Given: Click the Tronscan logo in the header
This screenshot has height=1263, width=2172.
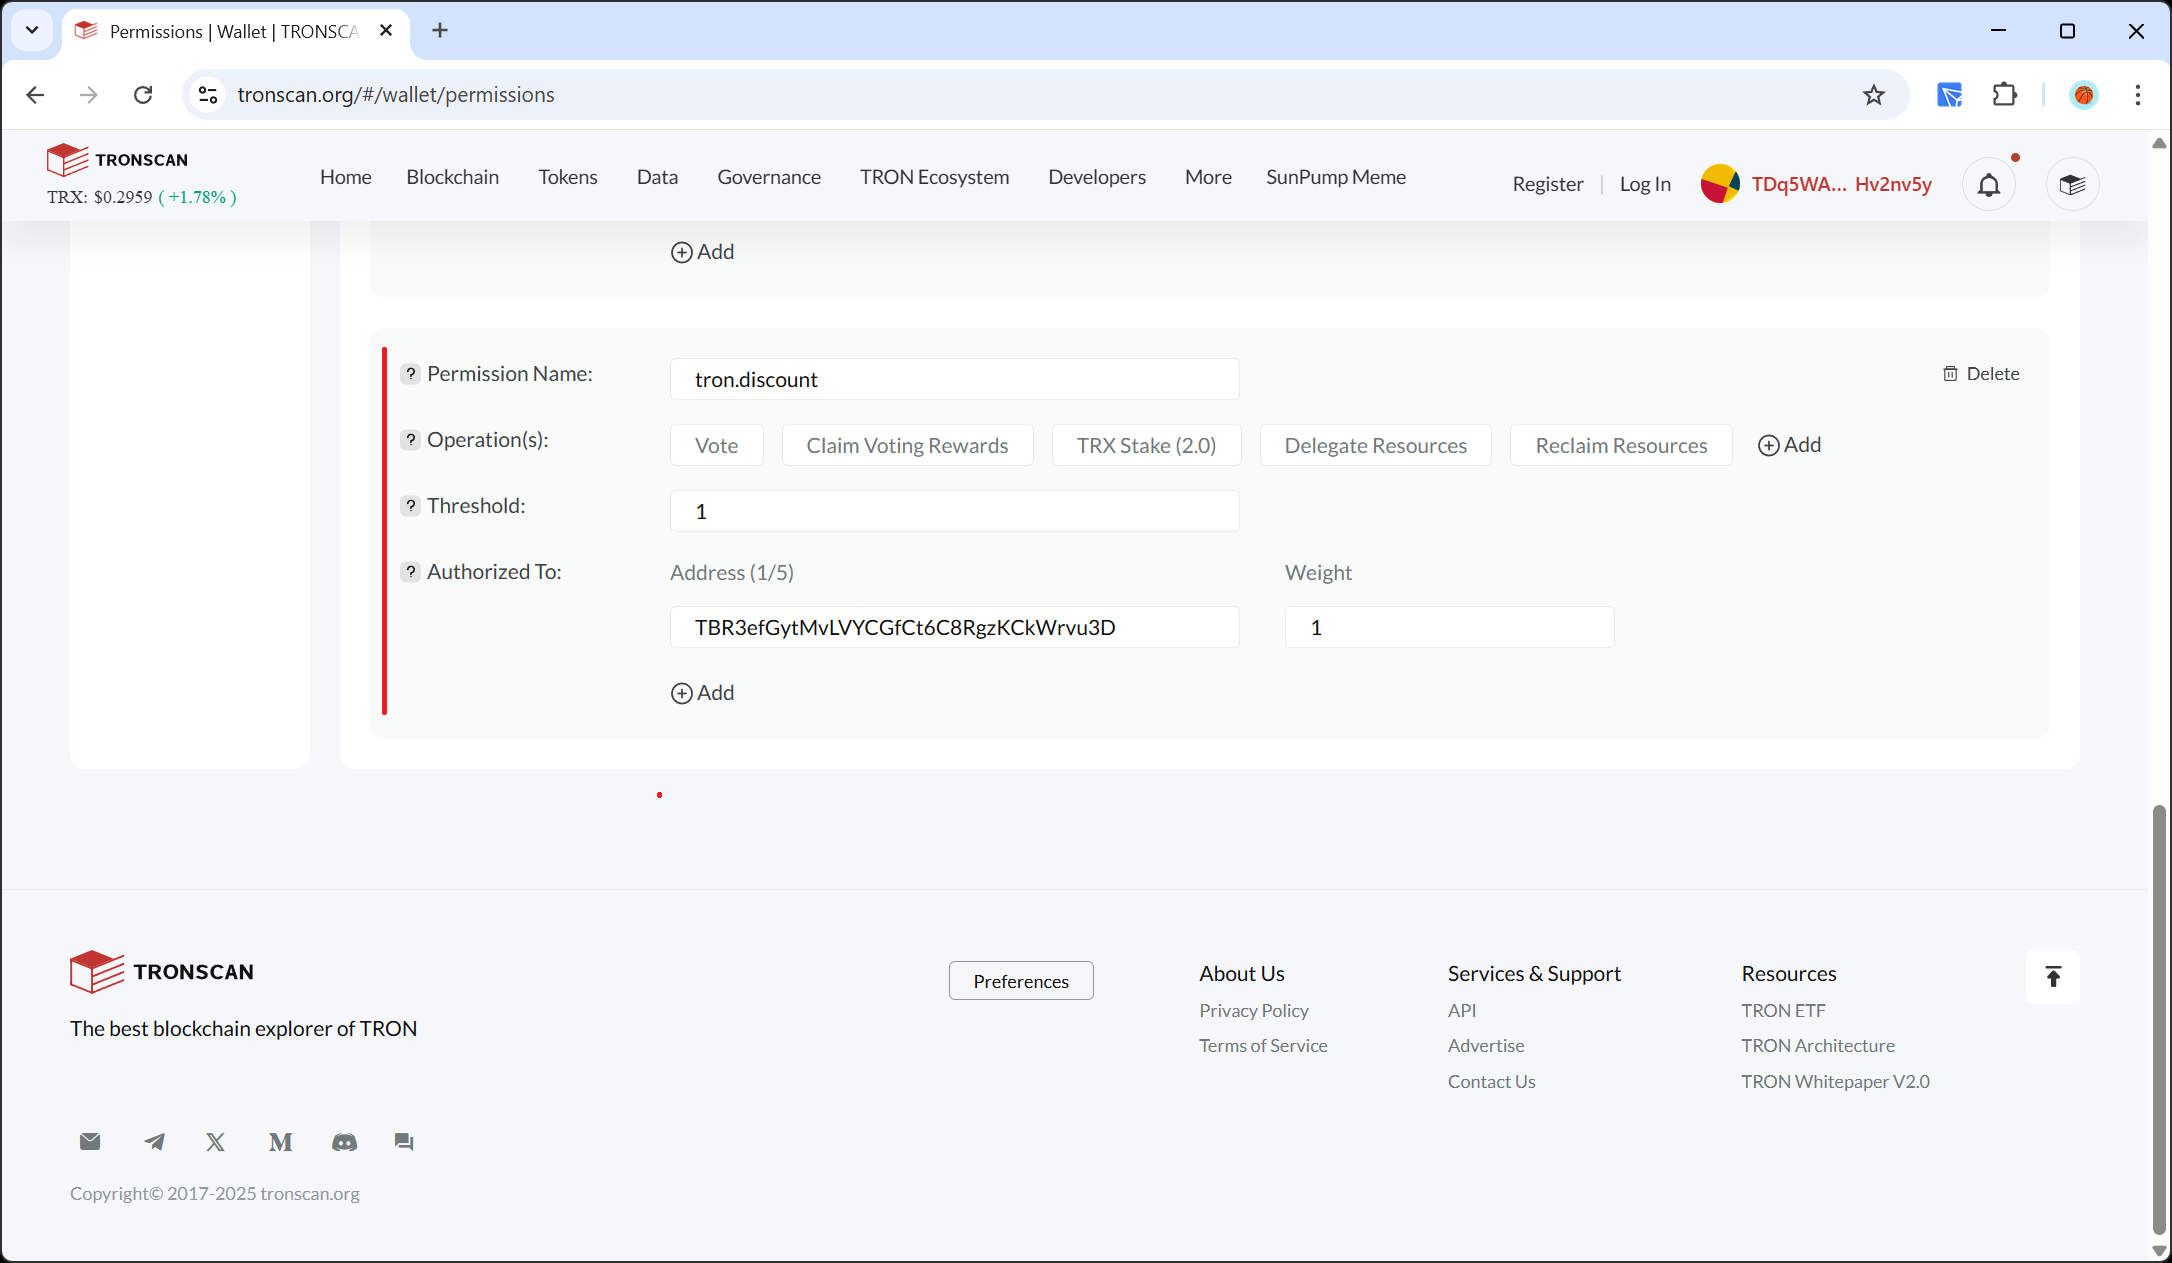Looking at the screenshot, I should pos(117,159).
